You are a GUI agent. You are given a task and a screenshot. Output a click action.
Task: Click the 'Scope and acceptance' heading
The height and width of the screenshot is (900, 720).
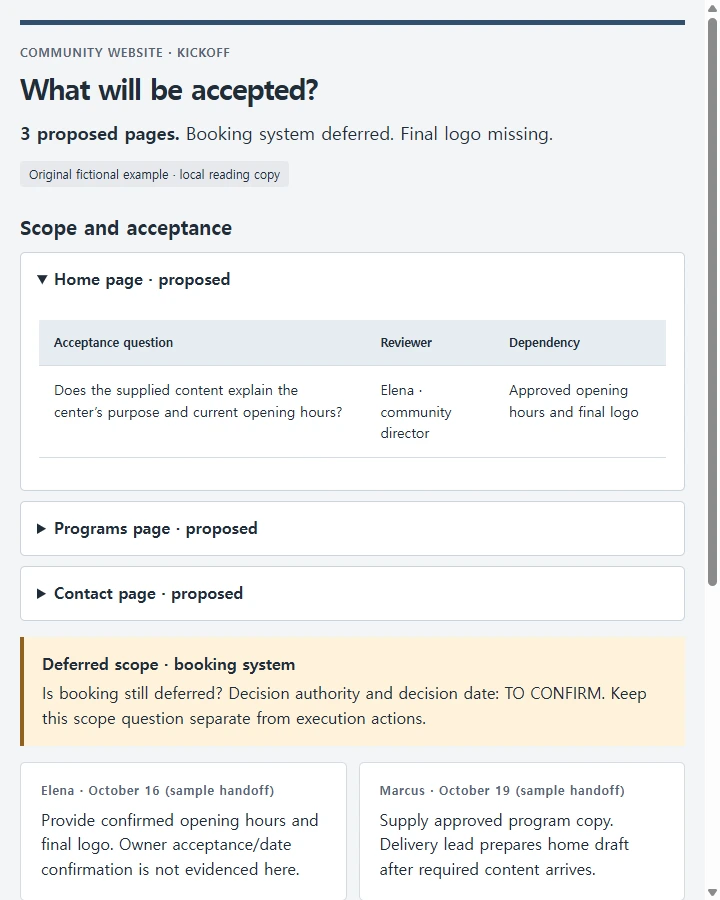point(126,228)
